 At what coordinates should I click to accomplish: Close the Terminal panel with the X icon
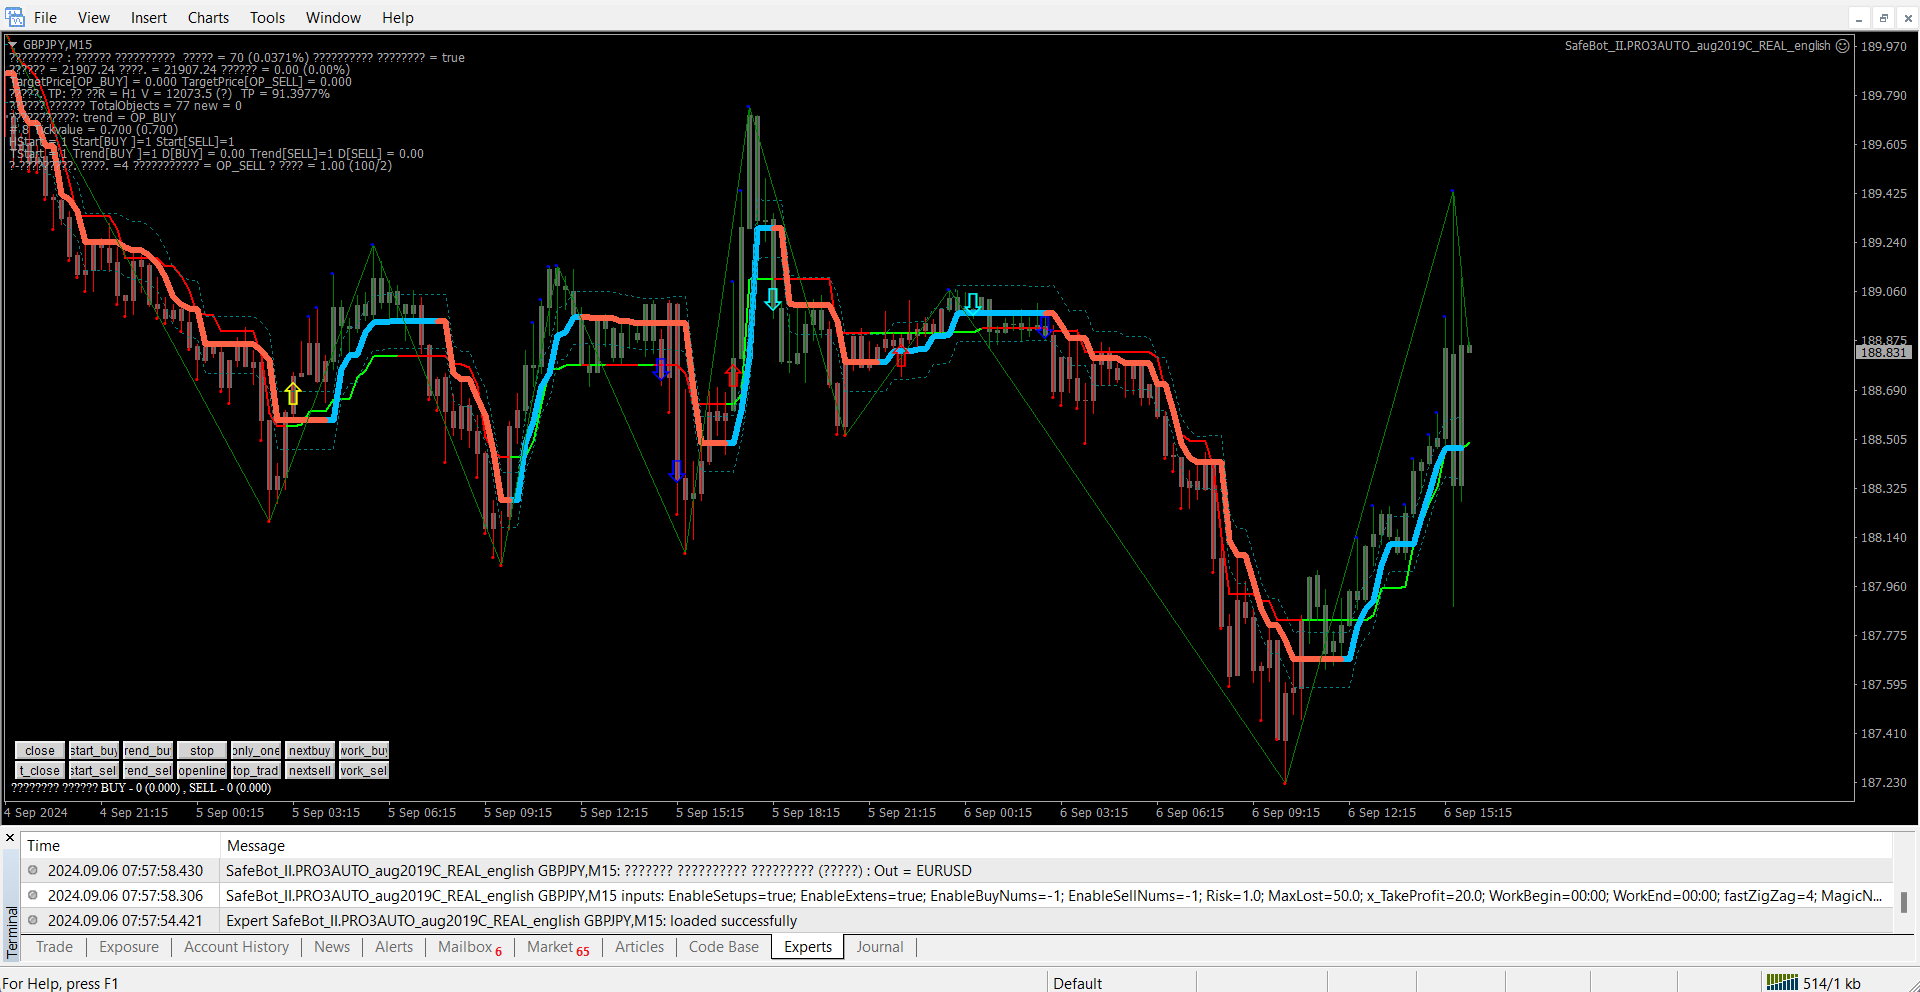click(10, 838)
